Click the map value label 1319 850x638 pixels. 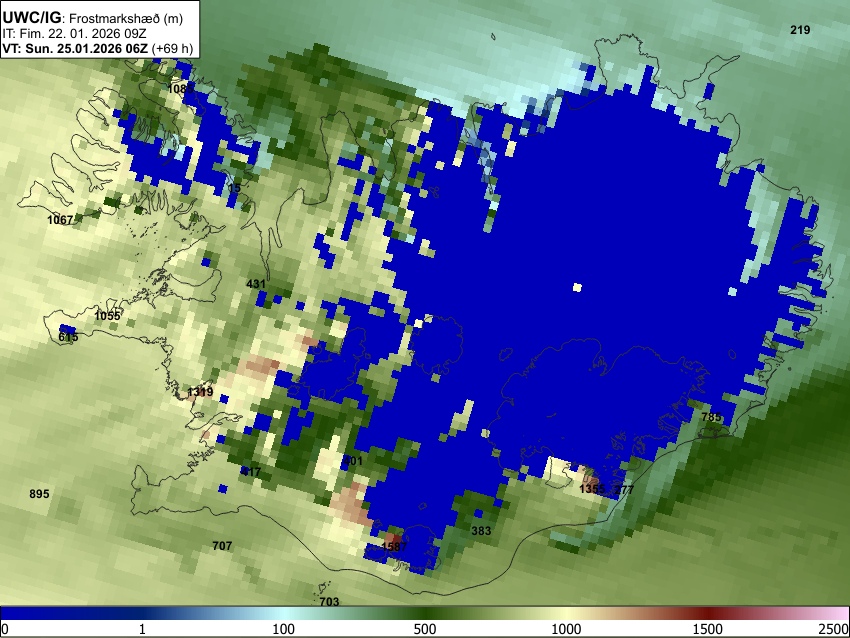200,392
